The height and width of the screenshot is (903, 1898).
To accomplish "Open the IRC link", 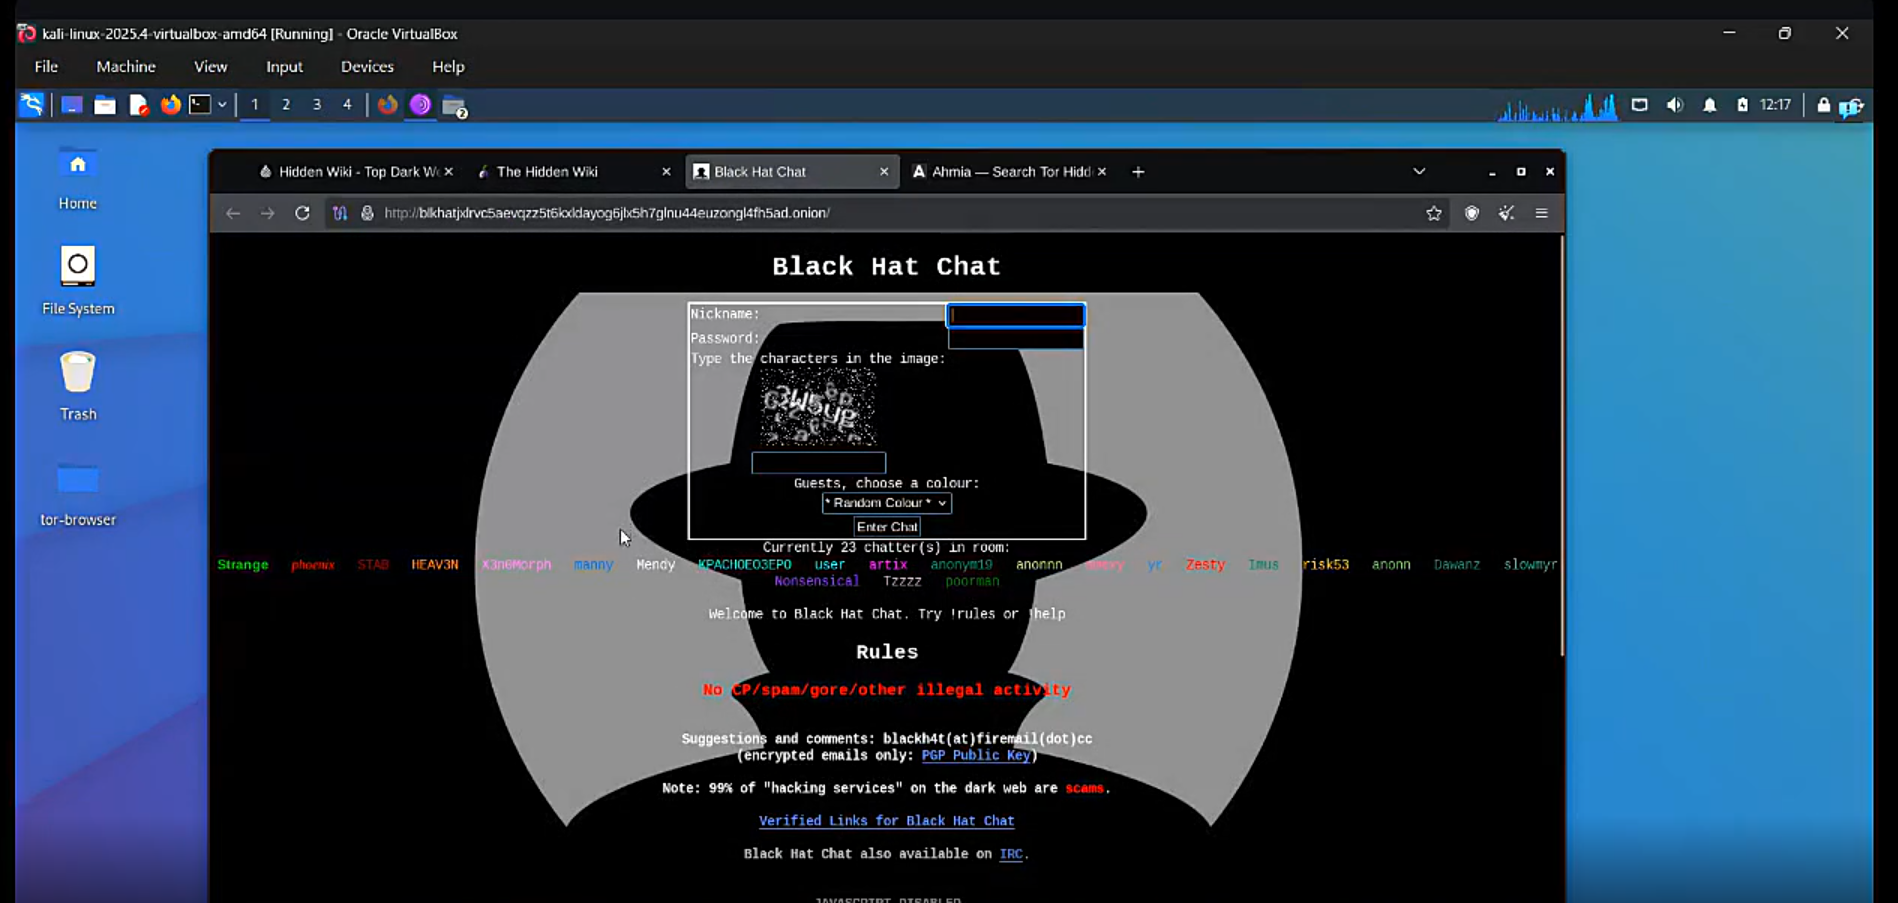I will point(1011,854).
